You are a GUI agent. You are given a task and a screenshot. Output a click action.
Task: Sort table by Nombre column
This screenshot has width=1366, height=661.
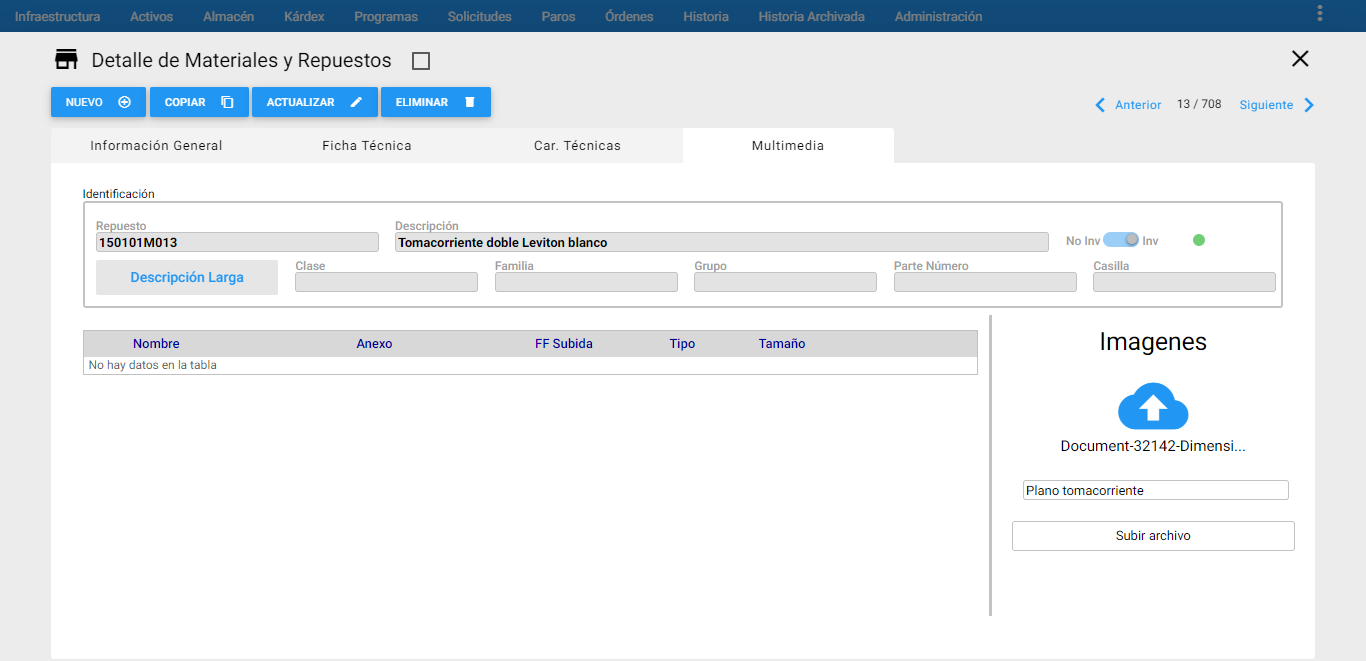[x=156, y=344]
